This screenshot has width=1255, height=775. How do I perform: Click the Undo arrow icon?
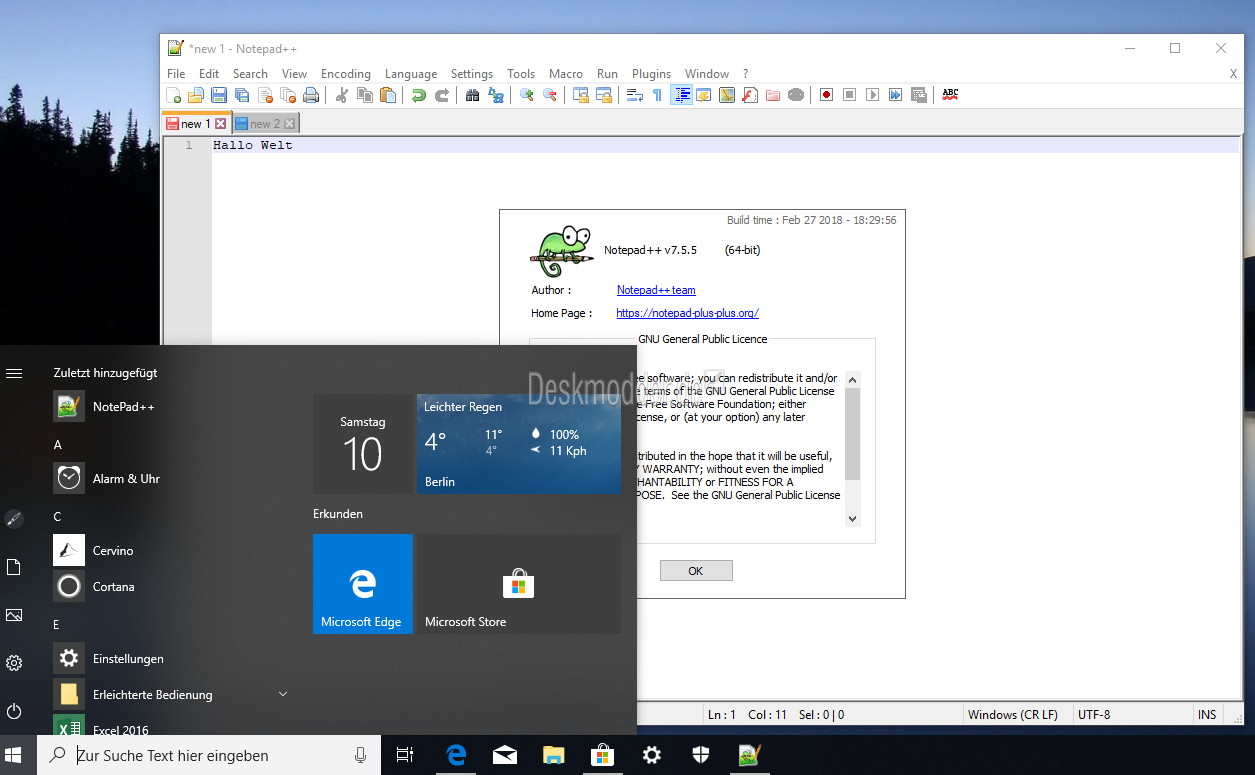tap(418, 95)
